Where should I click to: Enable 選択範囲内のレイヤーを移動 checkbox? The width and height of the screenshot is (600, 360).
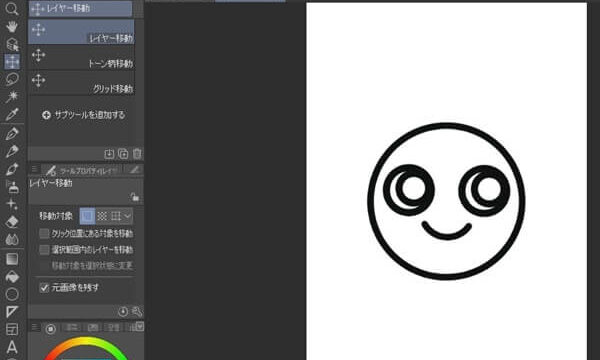[44, 250]
